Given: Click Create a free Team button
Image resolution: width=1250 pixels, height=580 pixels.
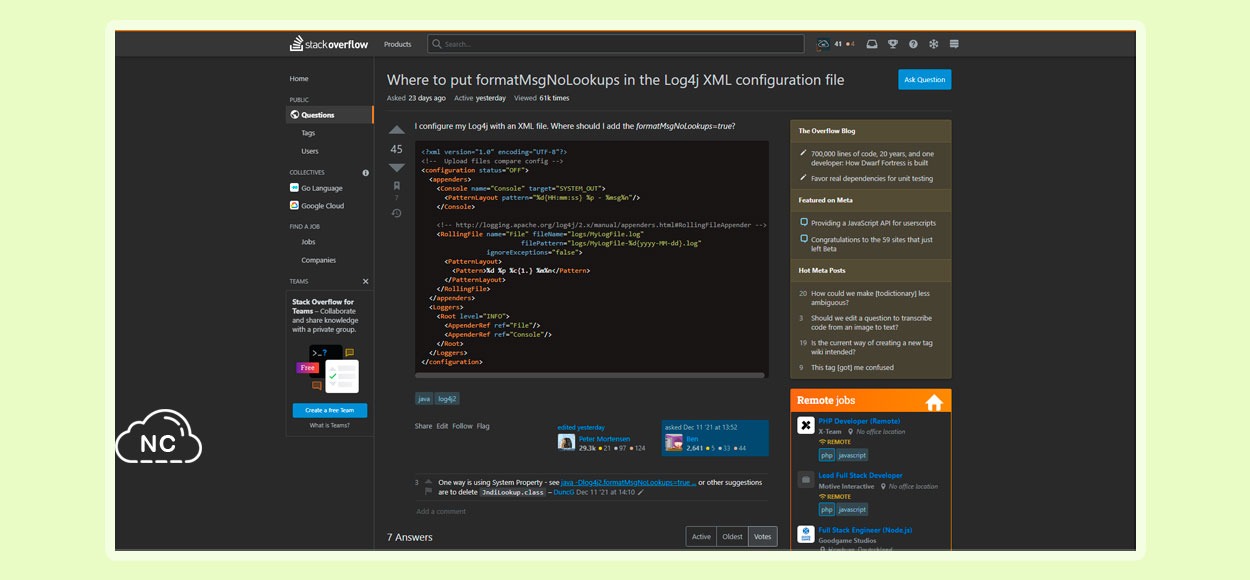Looking at the screenshot, I should (x=330, y=410).
